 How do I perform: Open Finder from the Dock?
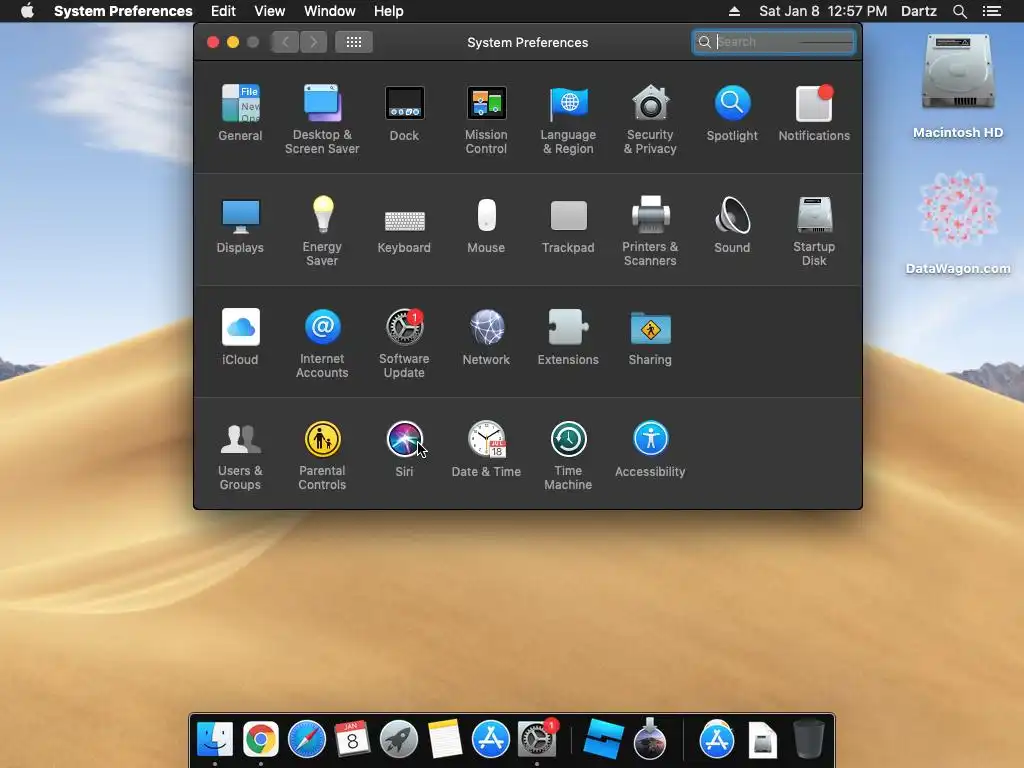[x=215, y=739]
